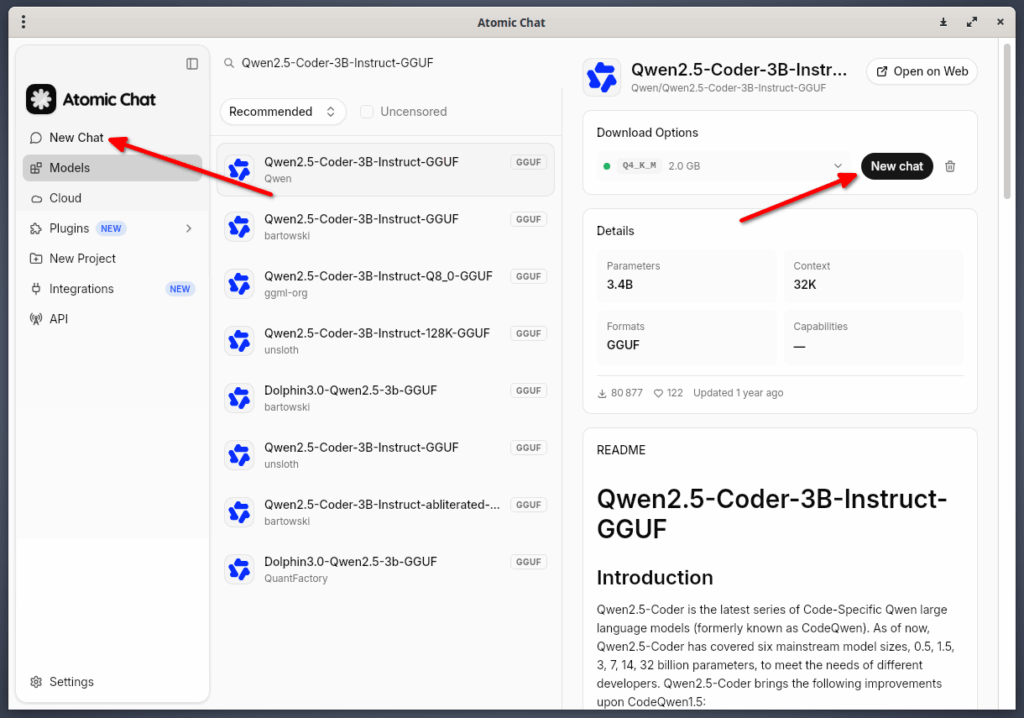Click the vertical scrollbar of the detail panel
Image resolution: width=1024 pixels, height=718 pixels.
click(1007, 121)
